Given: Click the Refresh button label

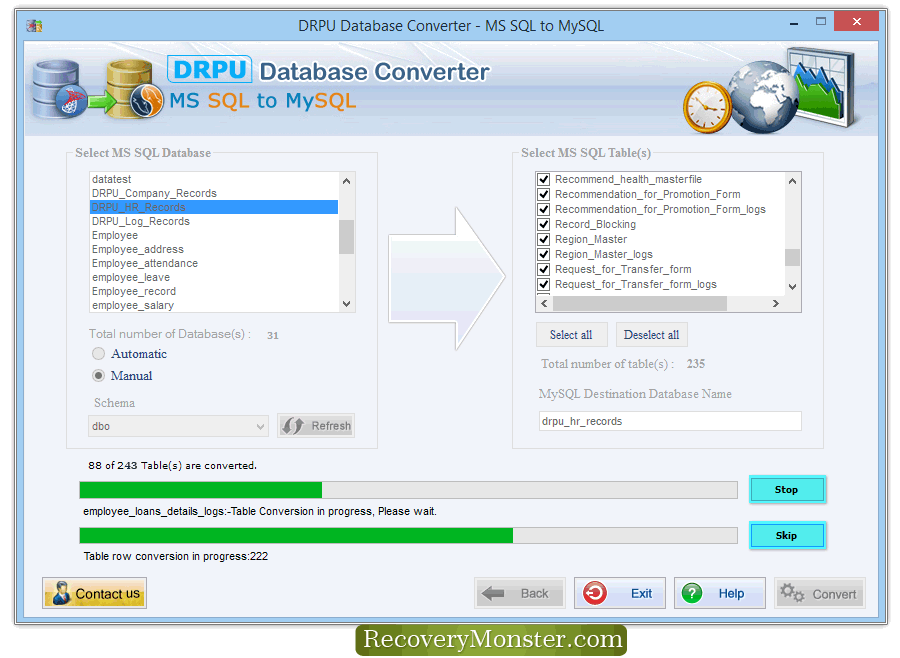Looking at the screenshot, I should (x=331, y=426).
